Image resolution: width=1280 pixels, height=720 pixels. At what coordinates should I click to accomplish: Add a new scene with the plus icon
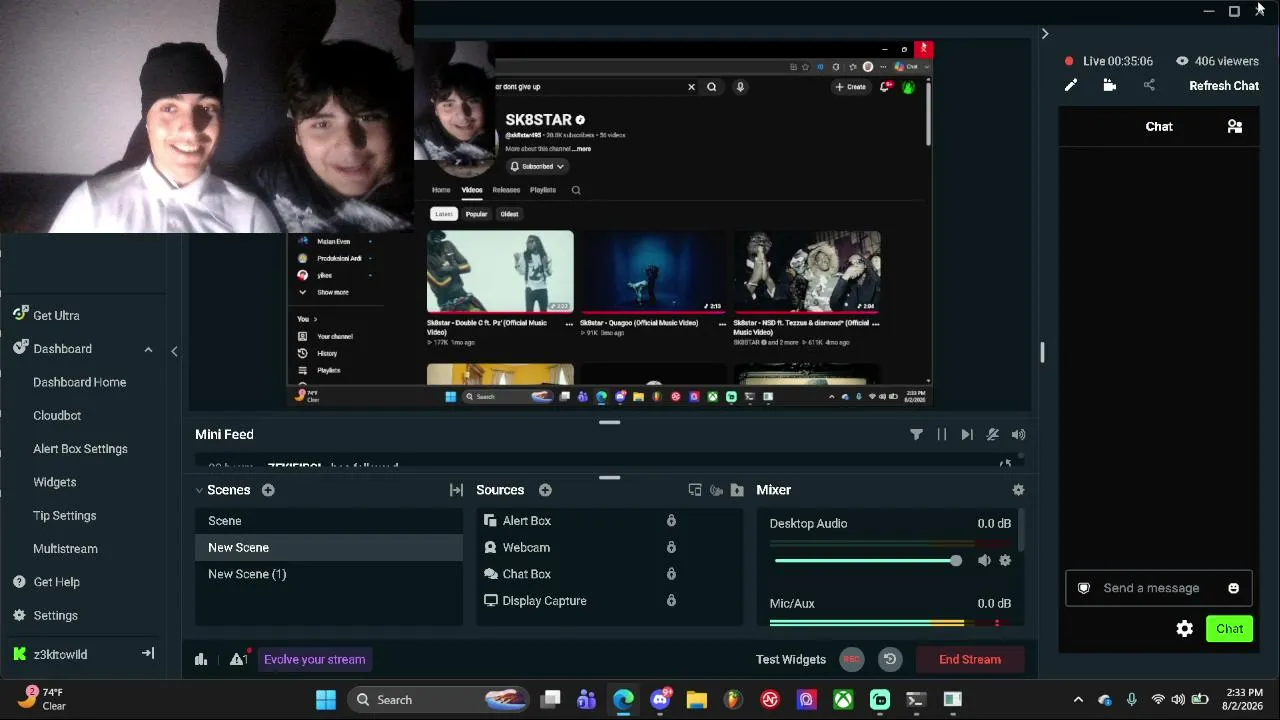pos(268,490)
